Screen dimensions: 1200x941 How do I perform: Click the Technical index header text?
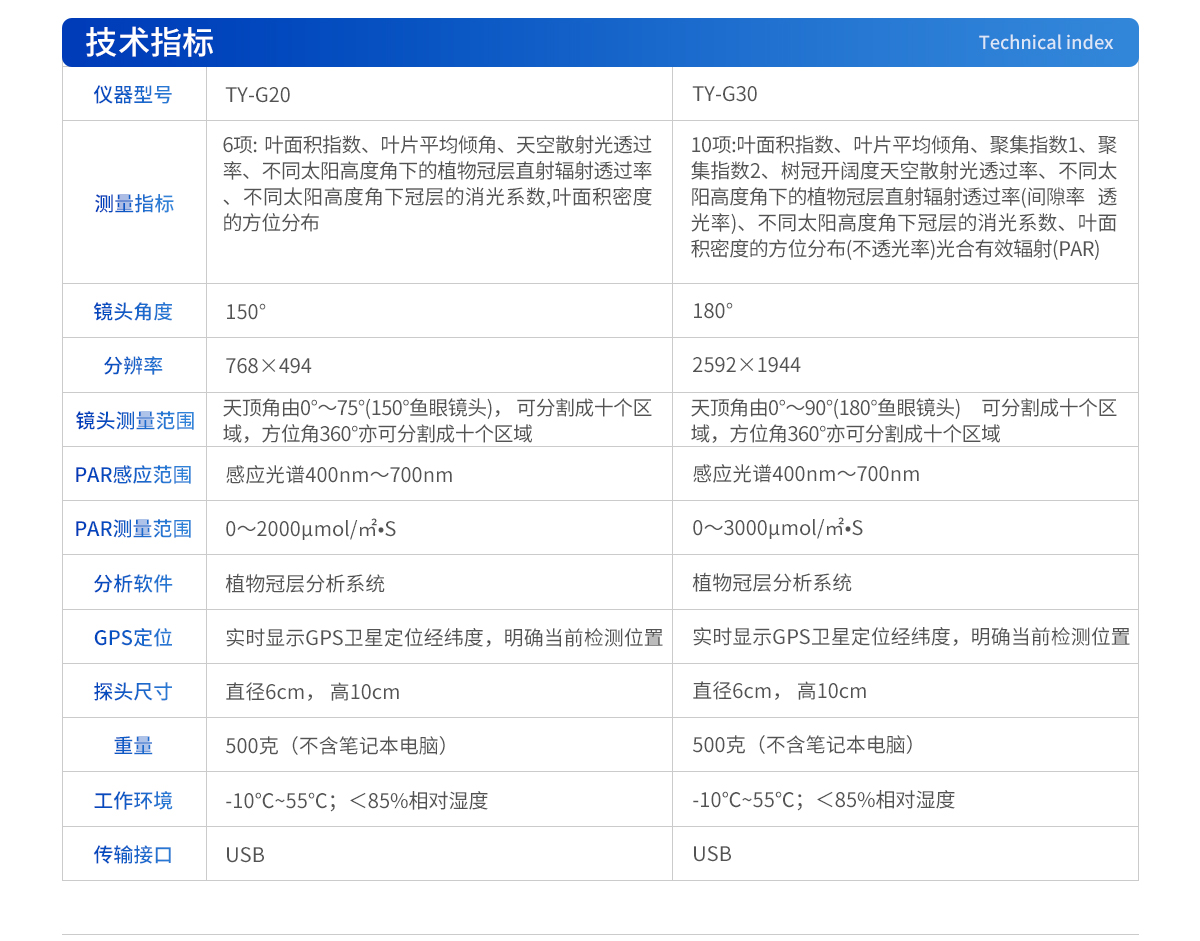click(x=1045, y=43)
